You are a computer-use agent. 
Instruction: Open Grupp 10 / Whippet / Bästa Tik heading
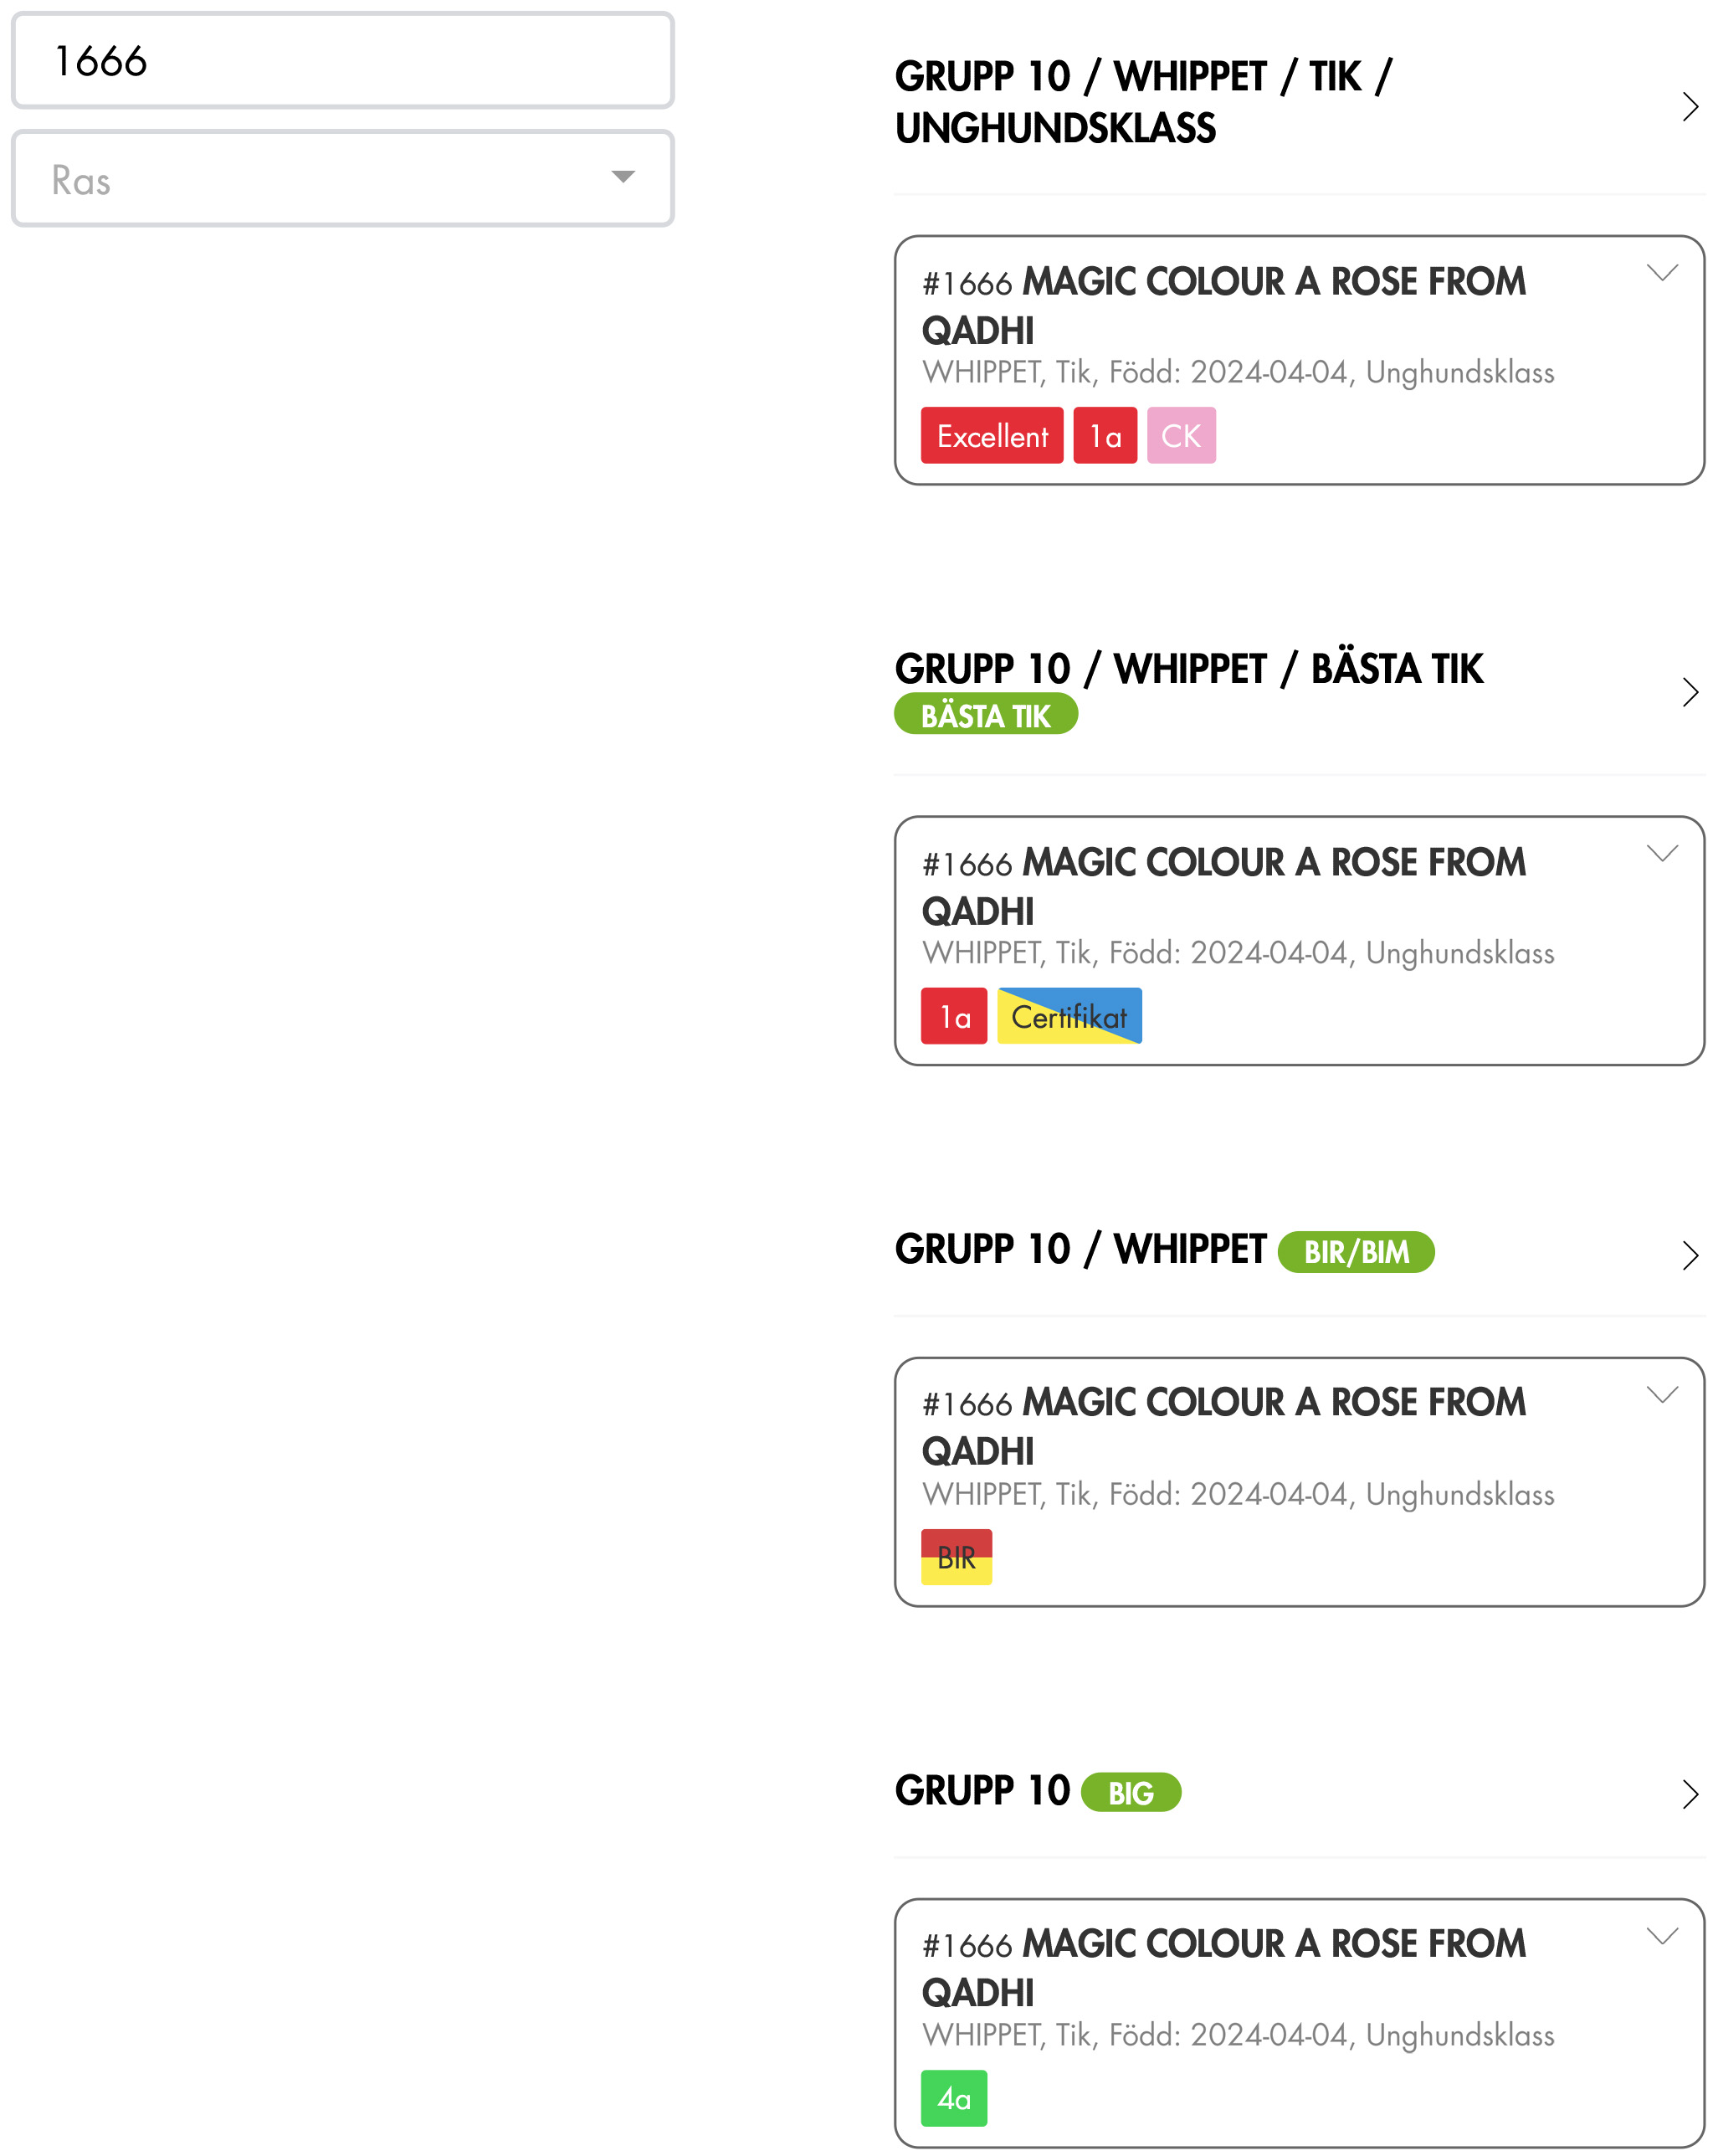1187,669
